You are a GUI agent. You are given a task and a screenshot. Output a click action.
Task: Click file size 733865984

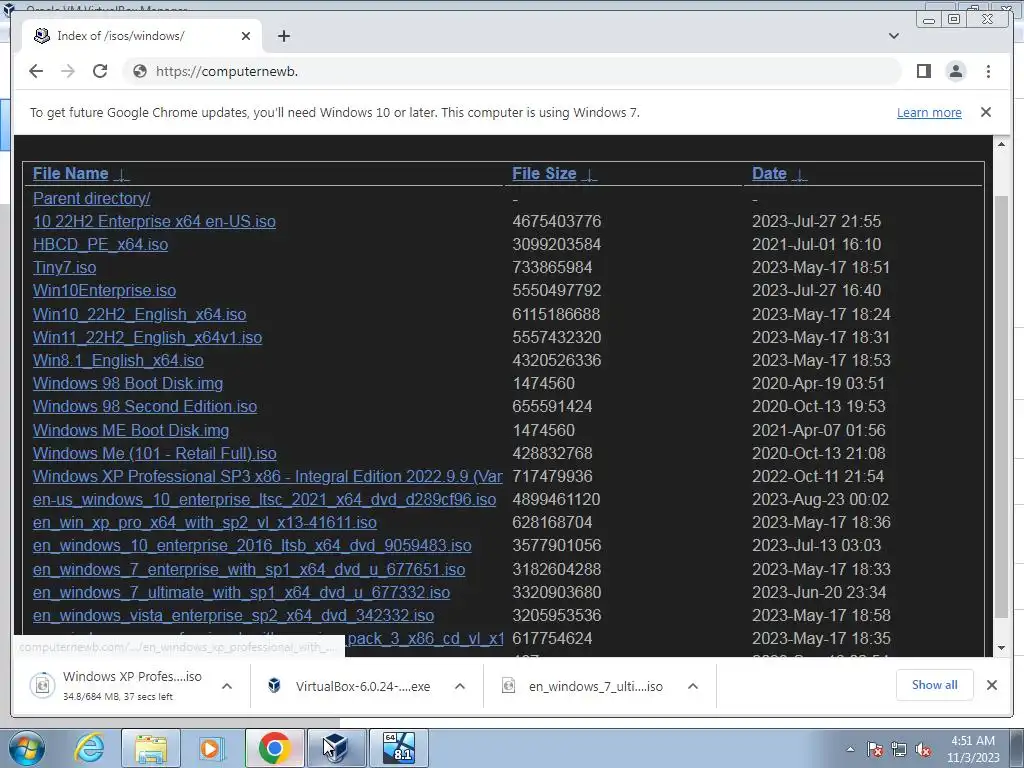(x=552, y=268)
